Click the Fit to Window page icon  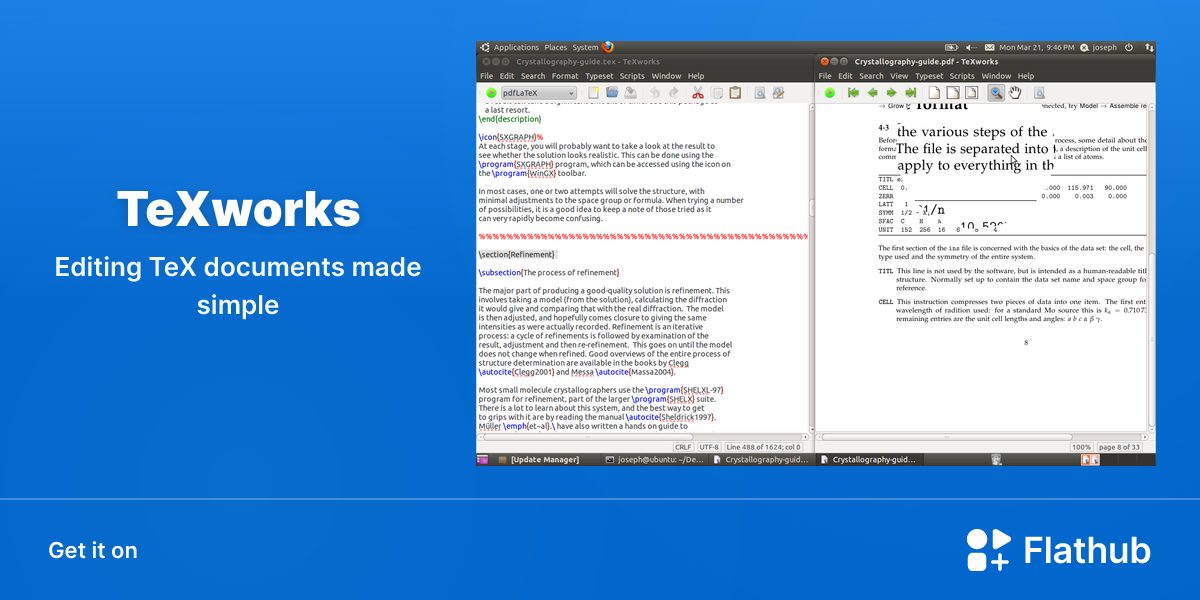[970, 93]
